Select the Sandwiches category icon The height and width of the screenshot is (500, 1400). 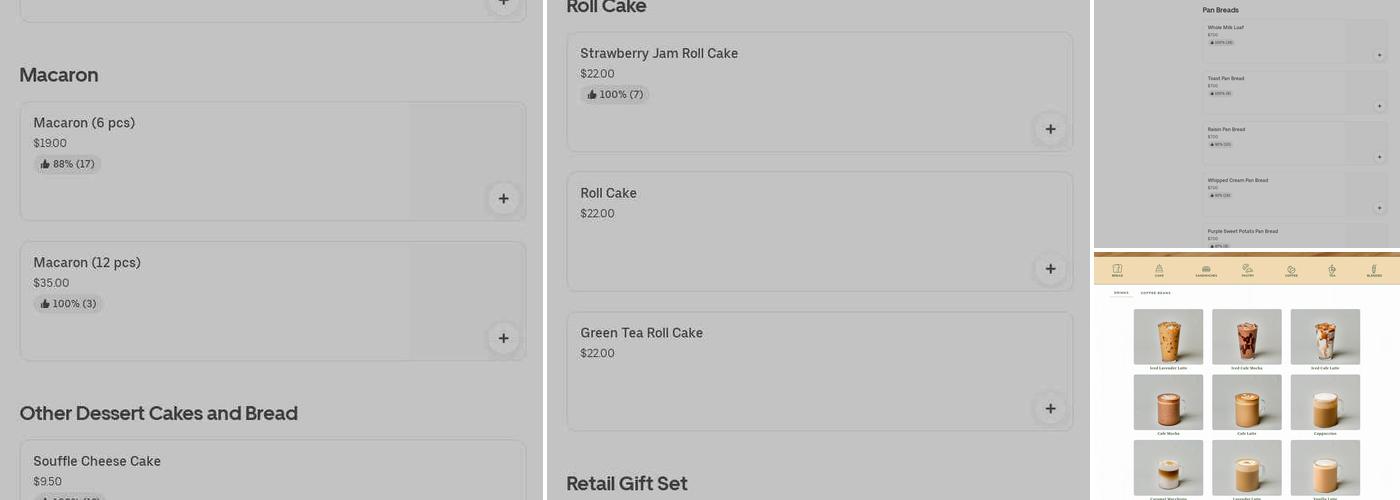tap(1206, 270)
